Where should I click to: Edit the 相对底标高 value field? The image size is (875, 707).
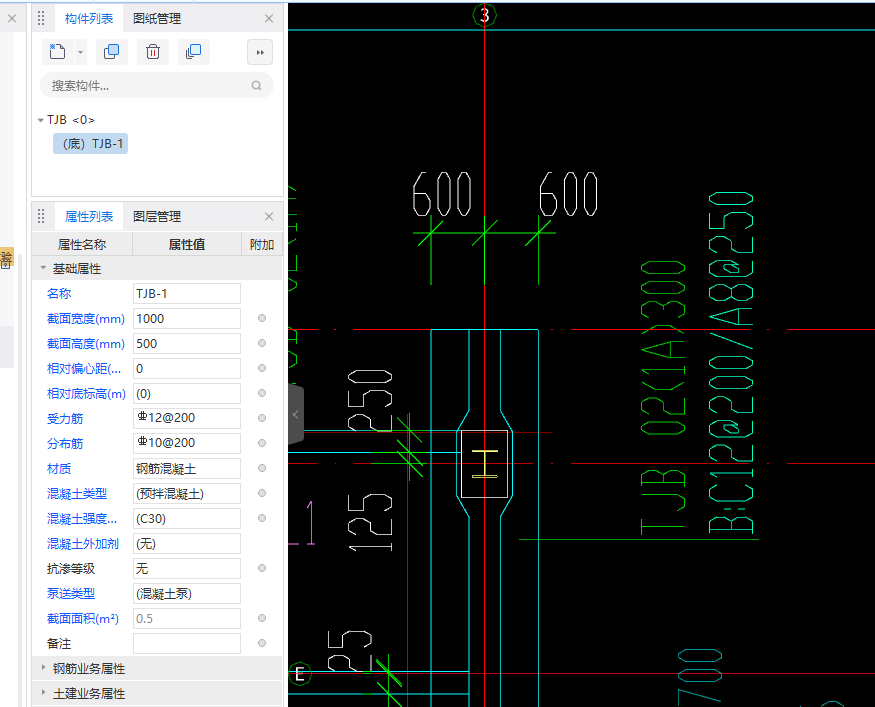coord(187,394)
